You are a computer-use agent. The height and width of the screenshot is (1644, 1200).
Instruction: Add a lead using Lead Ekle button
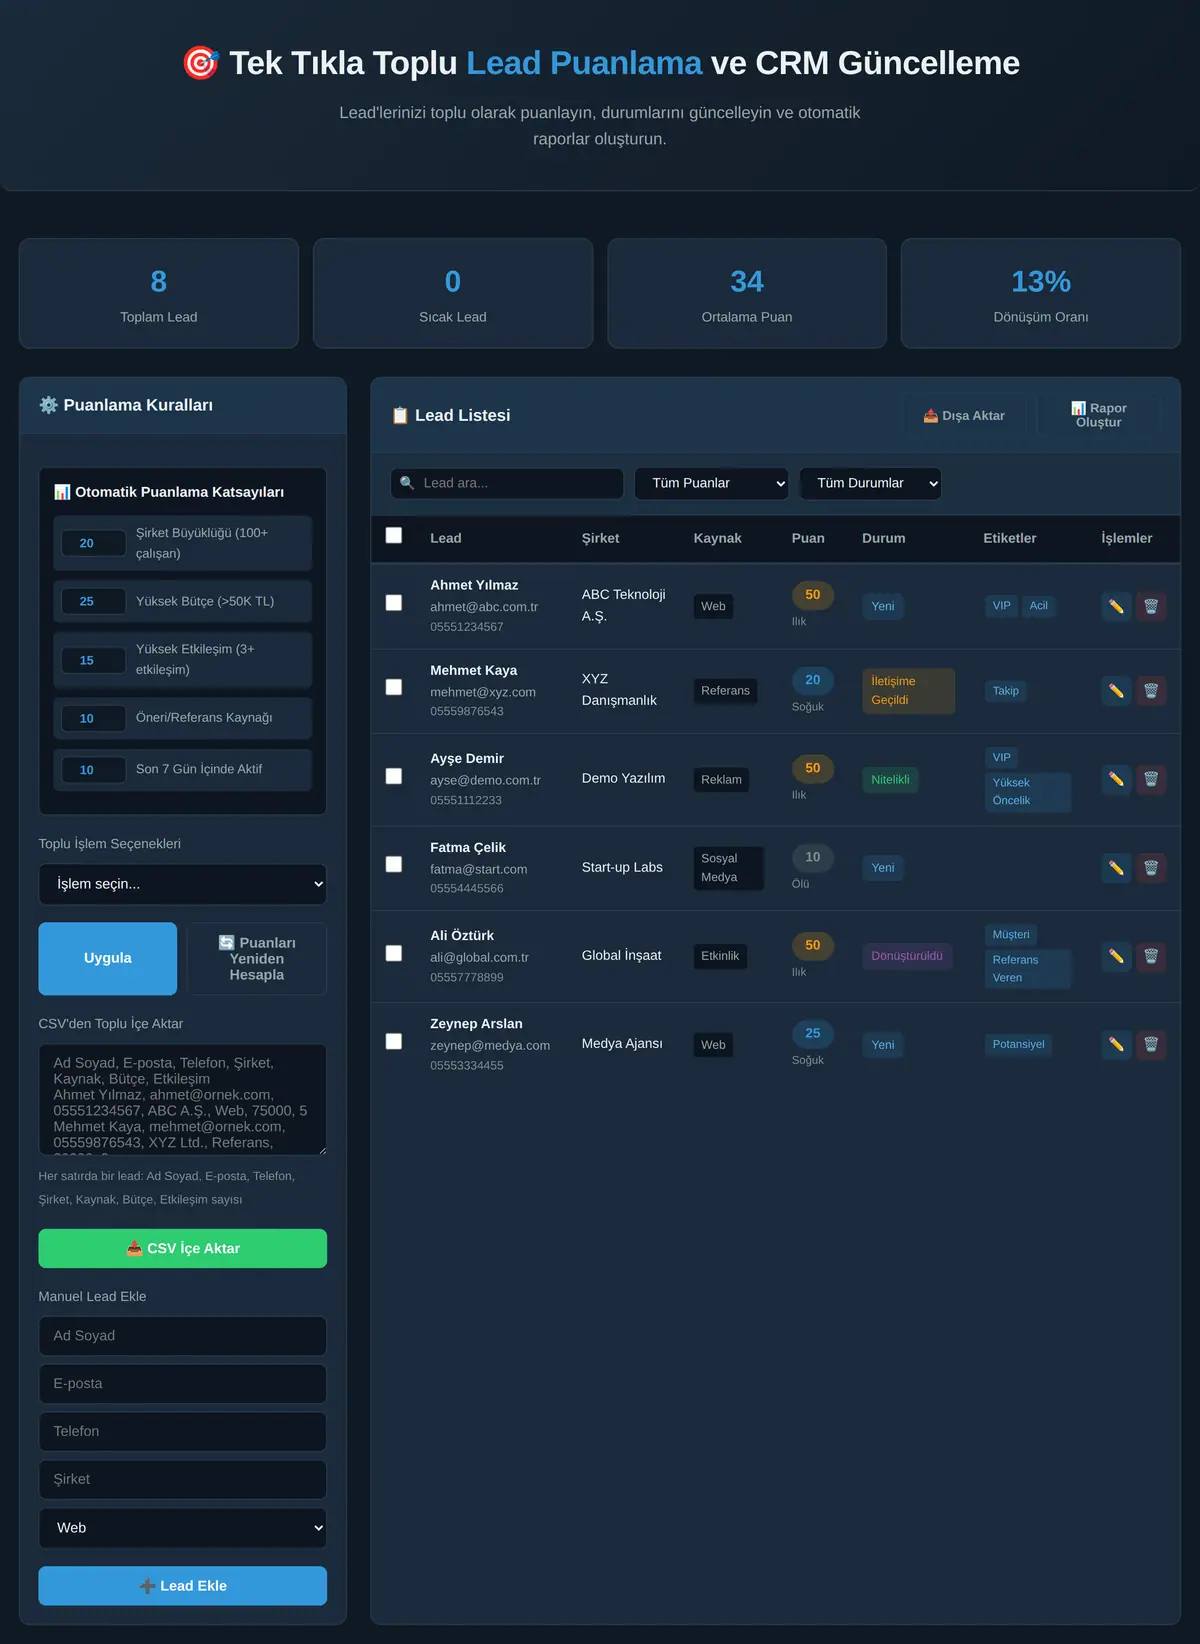pyautogui.click(x=183, y=1586)
